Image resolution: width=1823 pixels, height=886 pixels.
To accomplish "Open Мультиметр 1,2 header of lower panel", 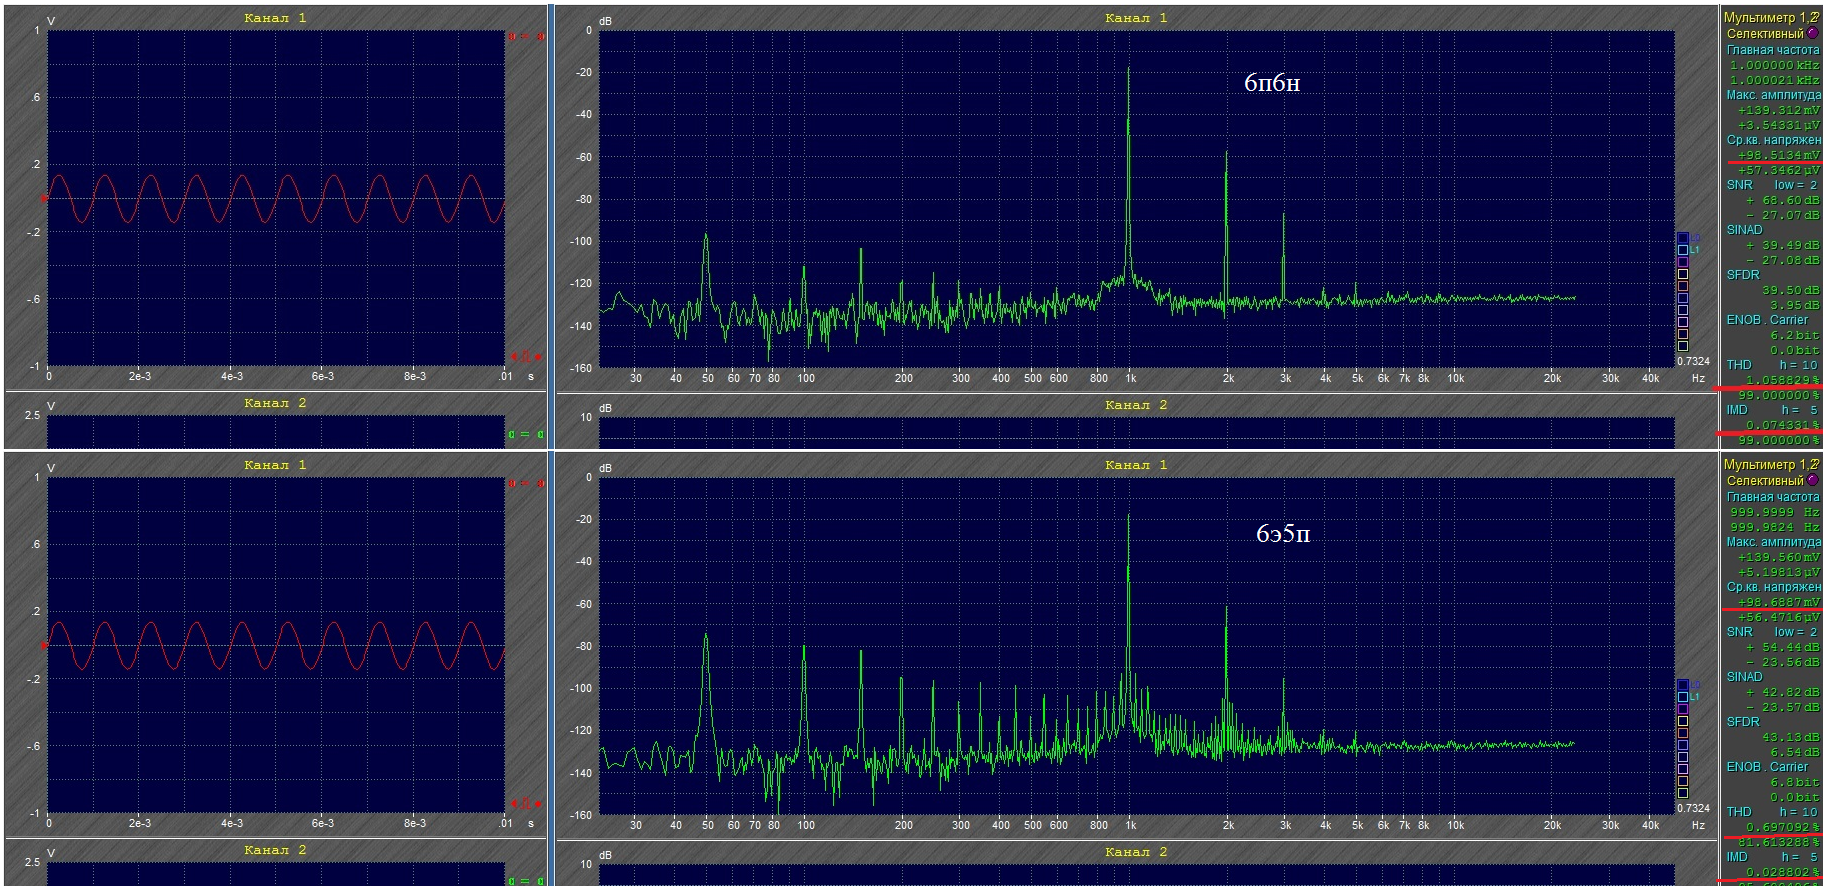I will coord(1771,464).
